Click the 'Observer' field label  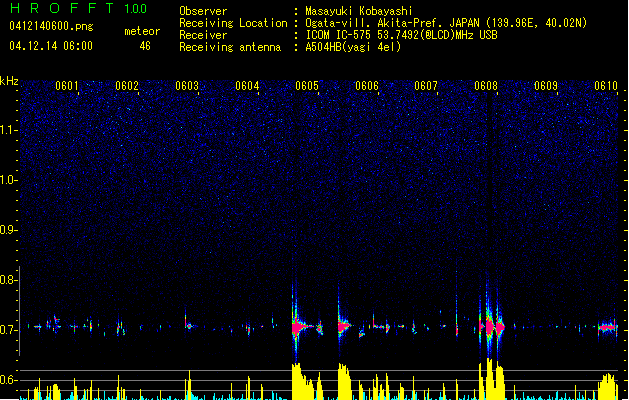pyautogui.click(x=203, y=11)
